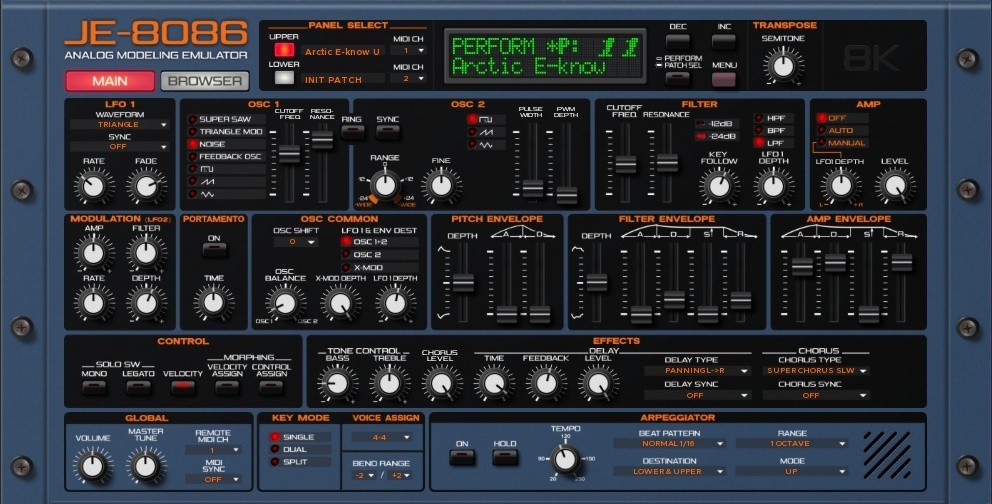Open the LFO 1 Waveform dropdown
The image size is (992, 504).
(118, 125)
